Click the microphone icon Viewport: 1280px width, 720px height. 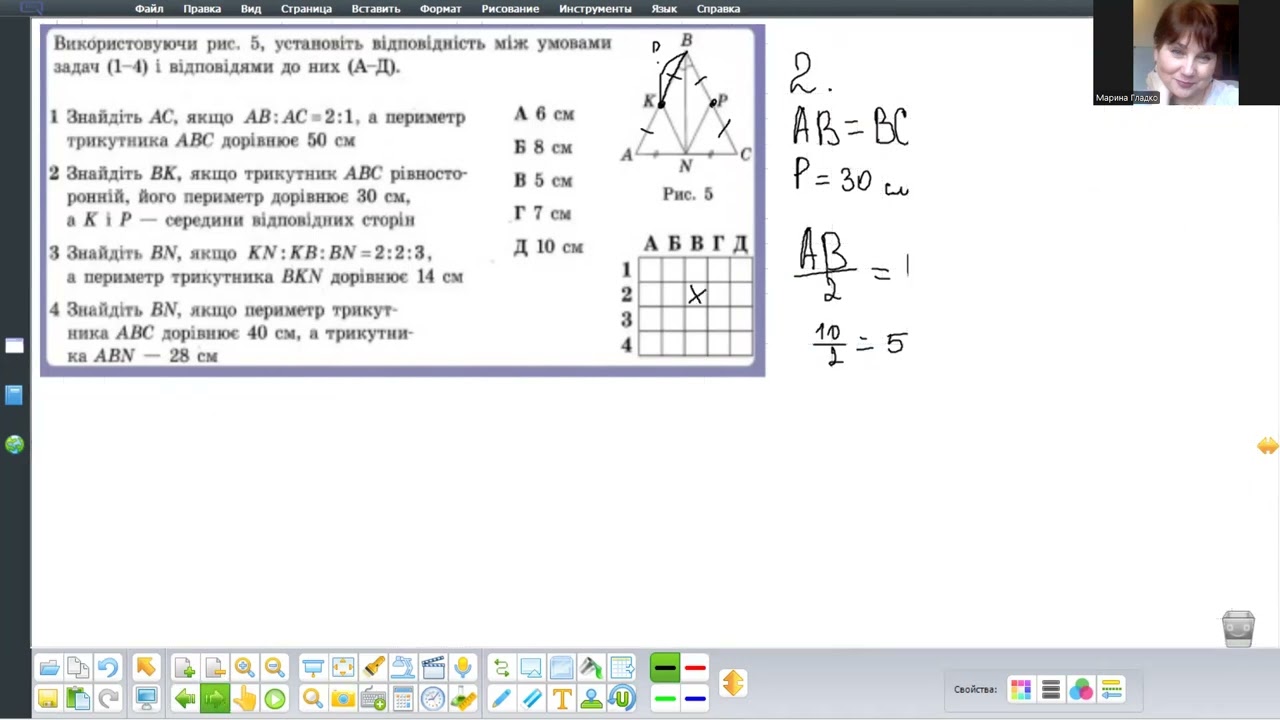click(x=462, y=667)
